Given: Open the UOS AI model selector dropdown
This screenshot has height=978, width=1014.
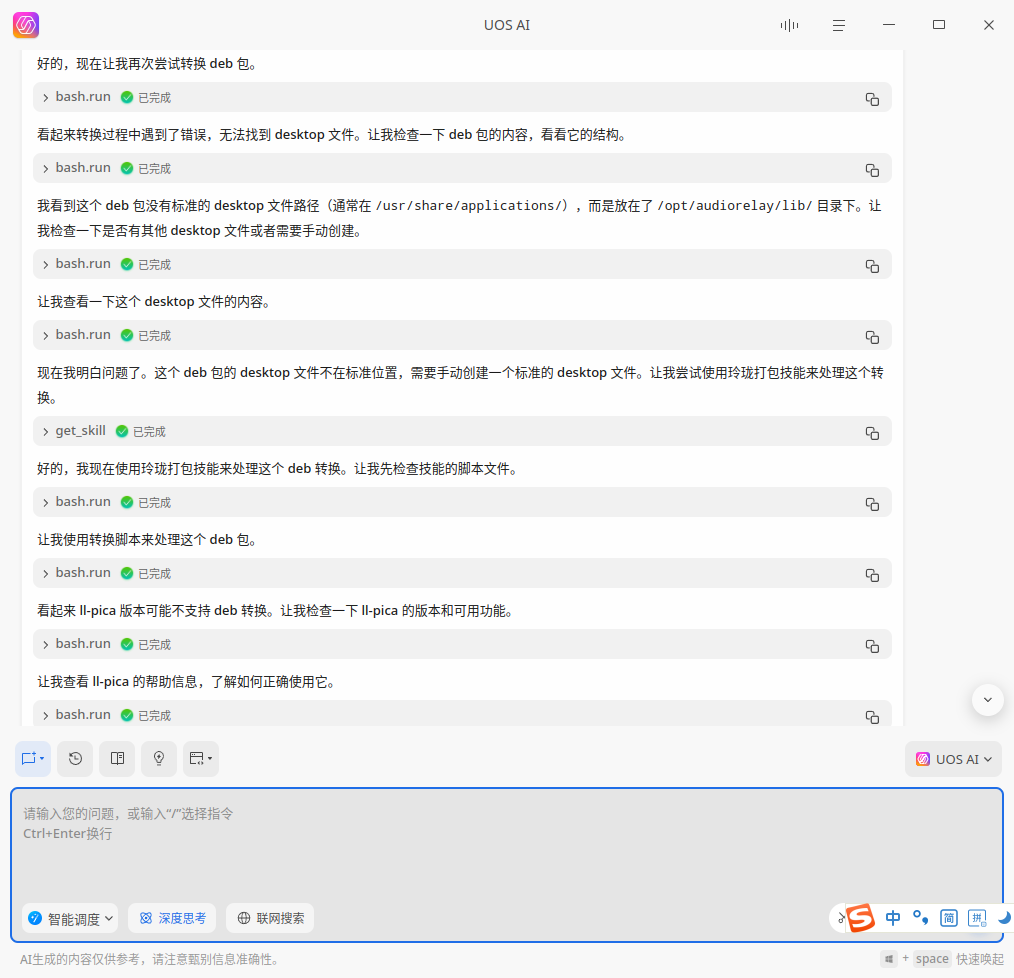Looking at the screenshot, I should (953, 759).
